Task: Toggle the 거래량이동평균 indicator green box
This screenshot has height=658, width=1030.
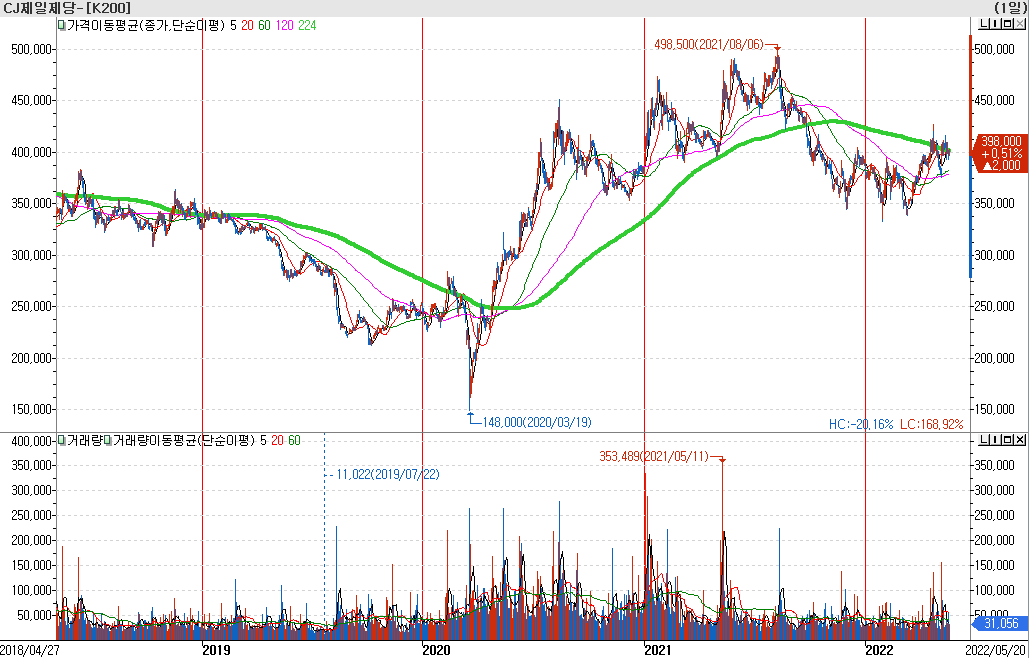Action: click(x=109, y=440)
